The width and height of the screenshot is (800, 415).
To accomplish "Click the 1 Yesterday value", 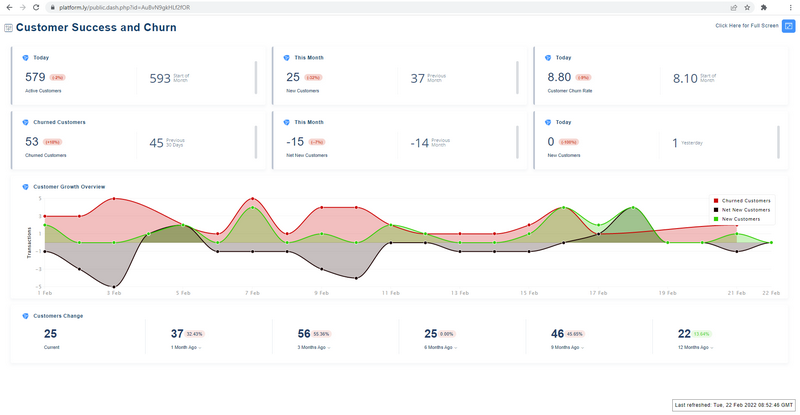I will pyautogui.click(x=675, y=143).
